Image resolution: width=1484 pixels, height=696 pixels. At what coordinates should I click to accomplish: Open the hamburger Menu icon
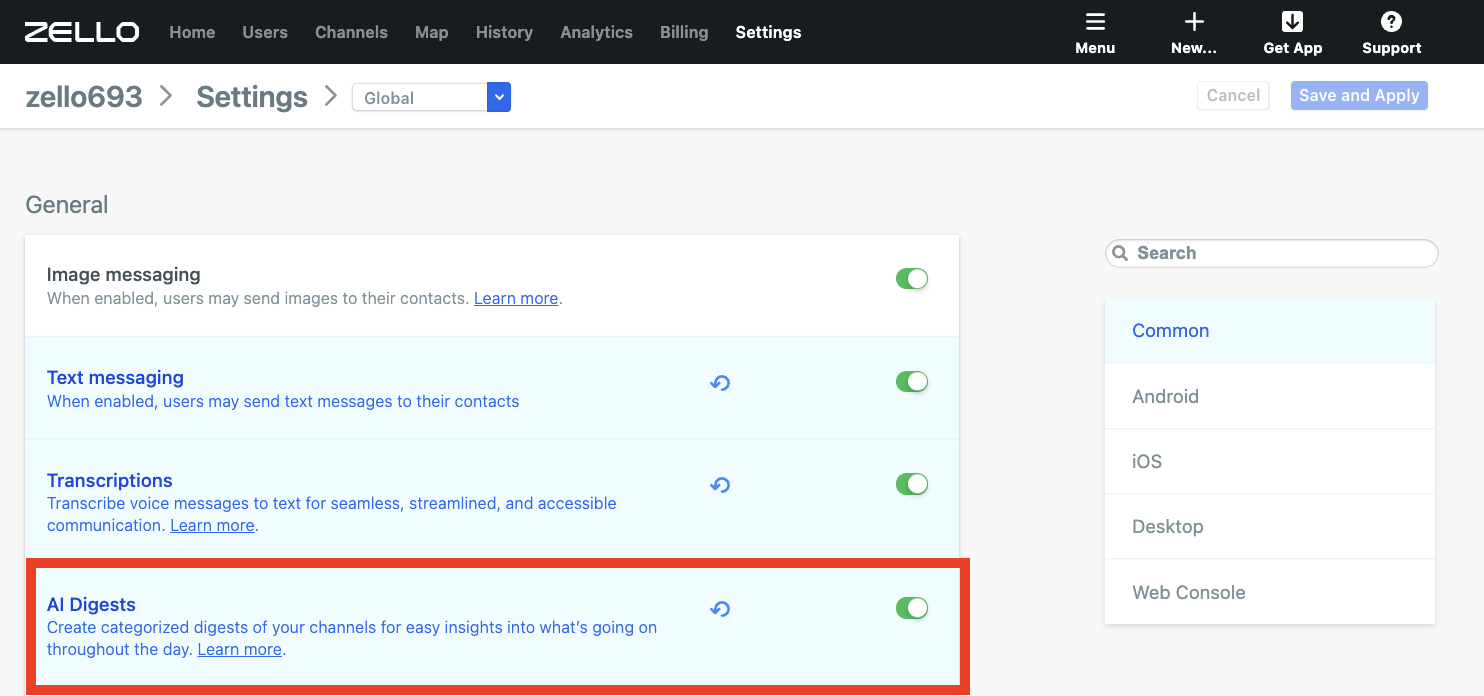1095,22
